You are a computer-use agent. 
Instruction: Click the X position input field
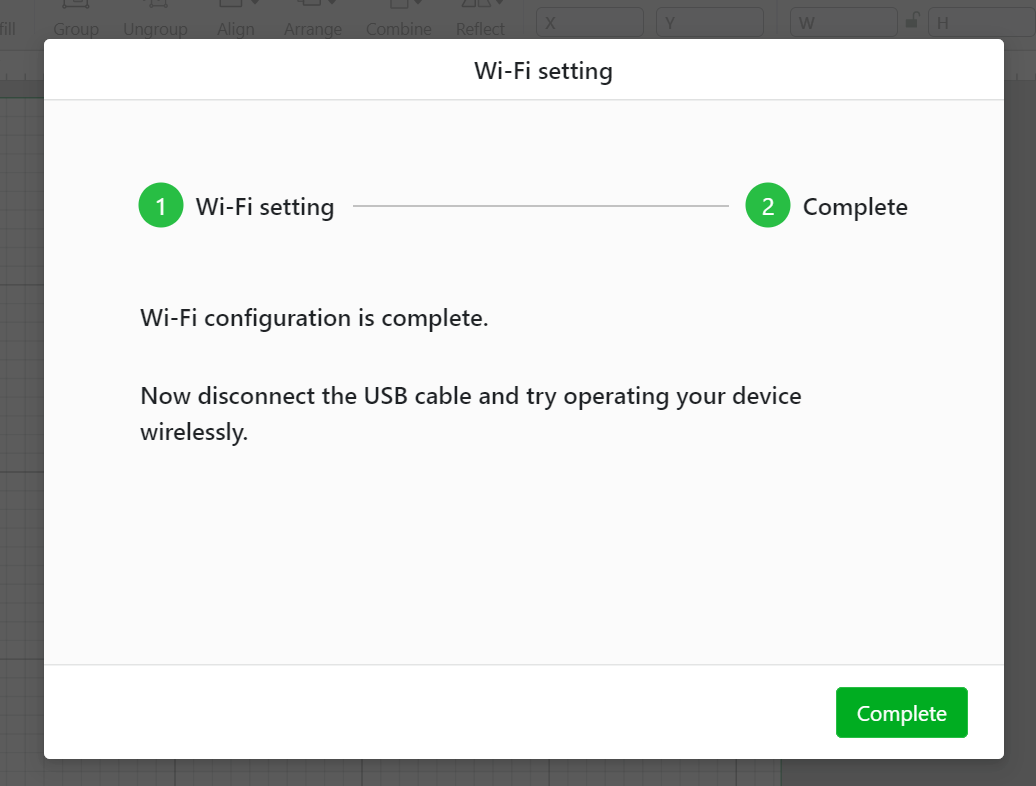pyautogui.click(x=589, y=22)
